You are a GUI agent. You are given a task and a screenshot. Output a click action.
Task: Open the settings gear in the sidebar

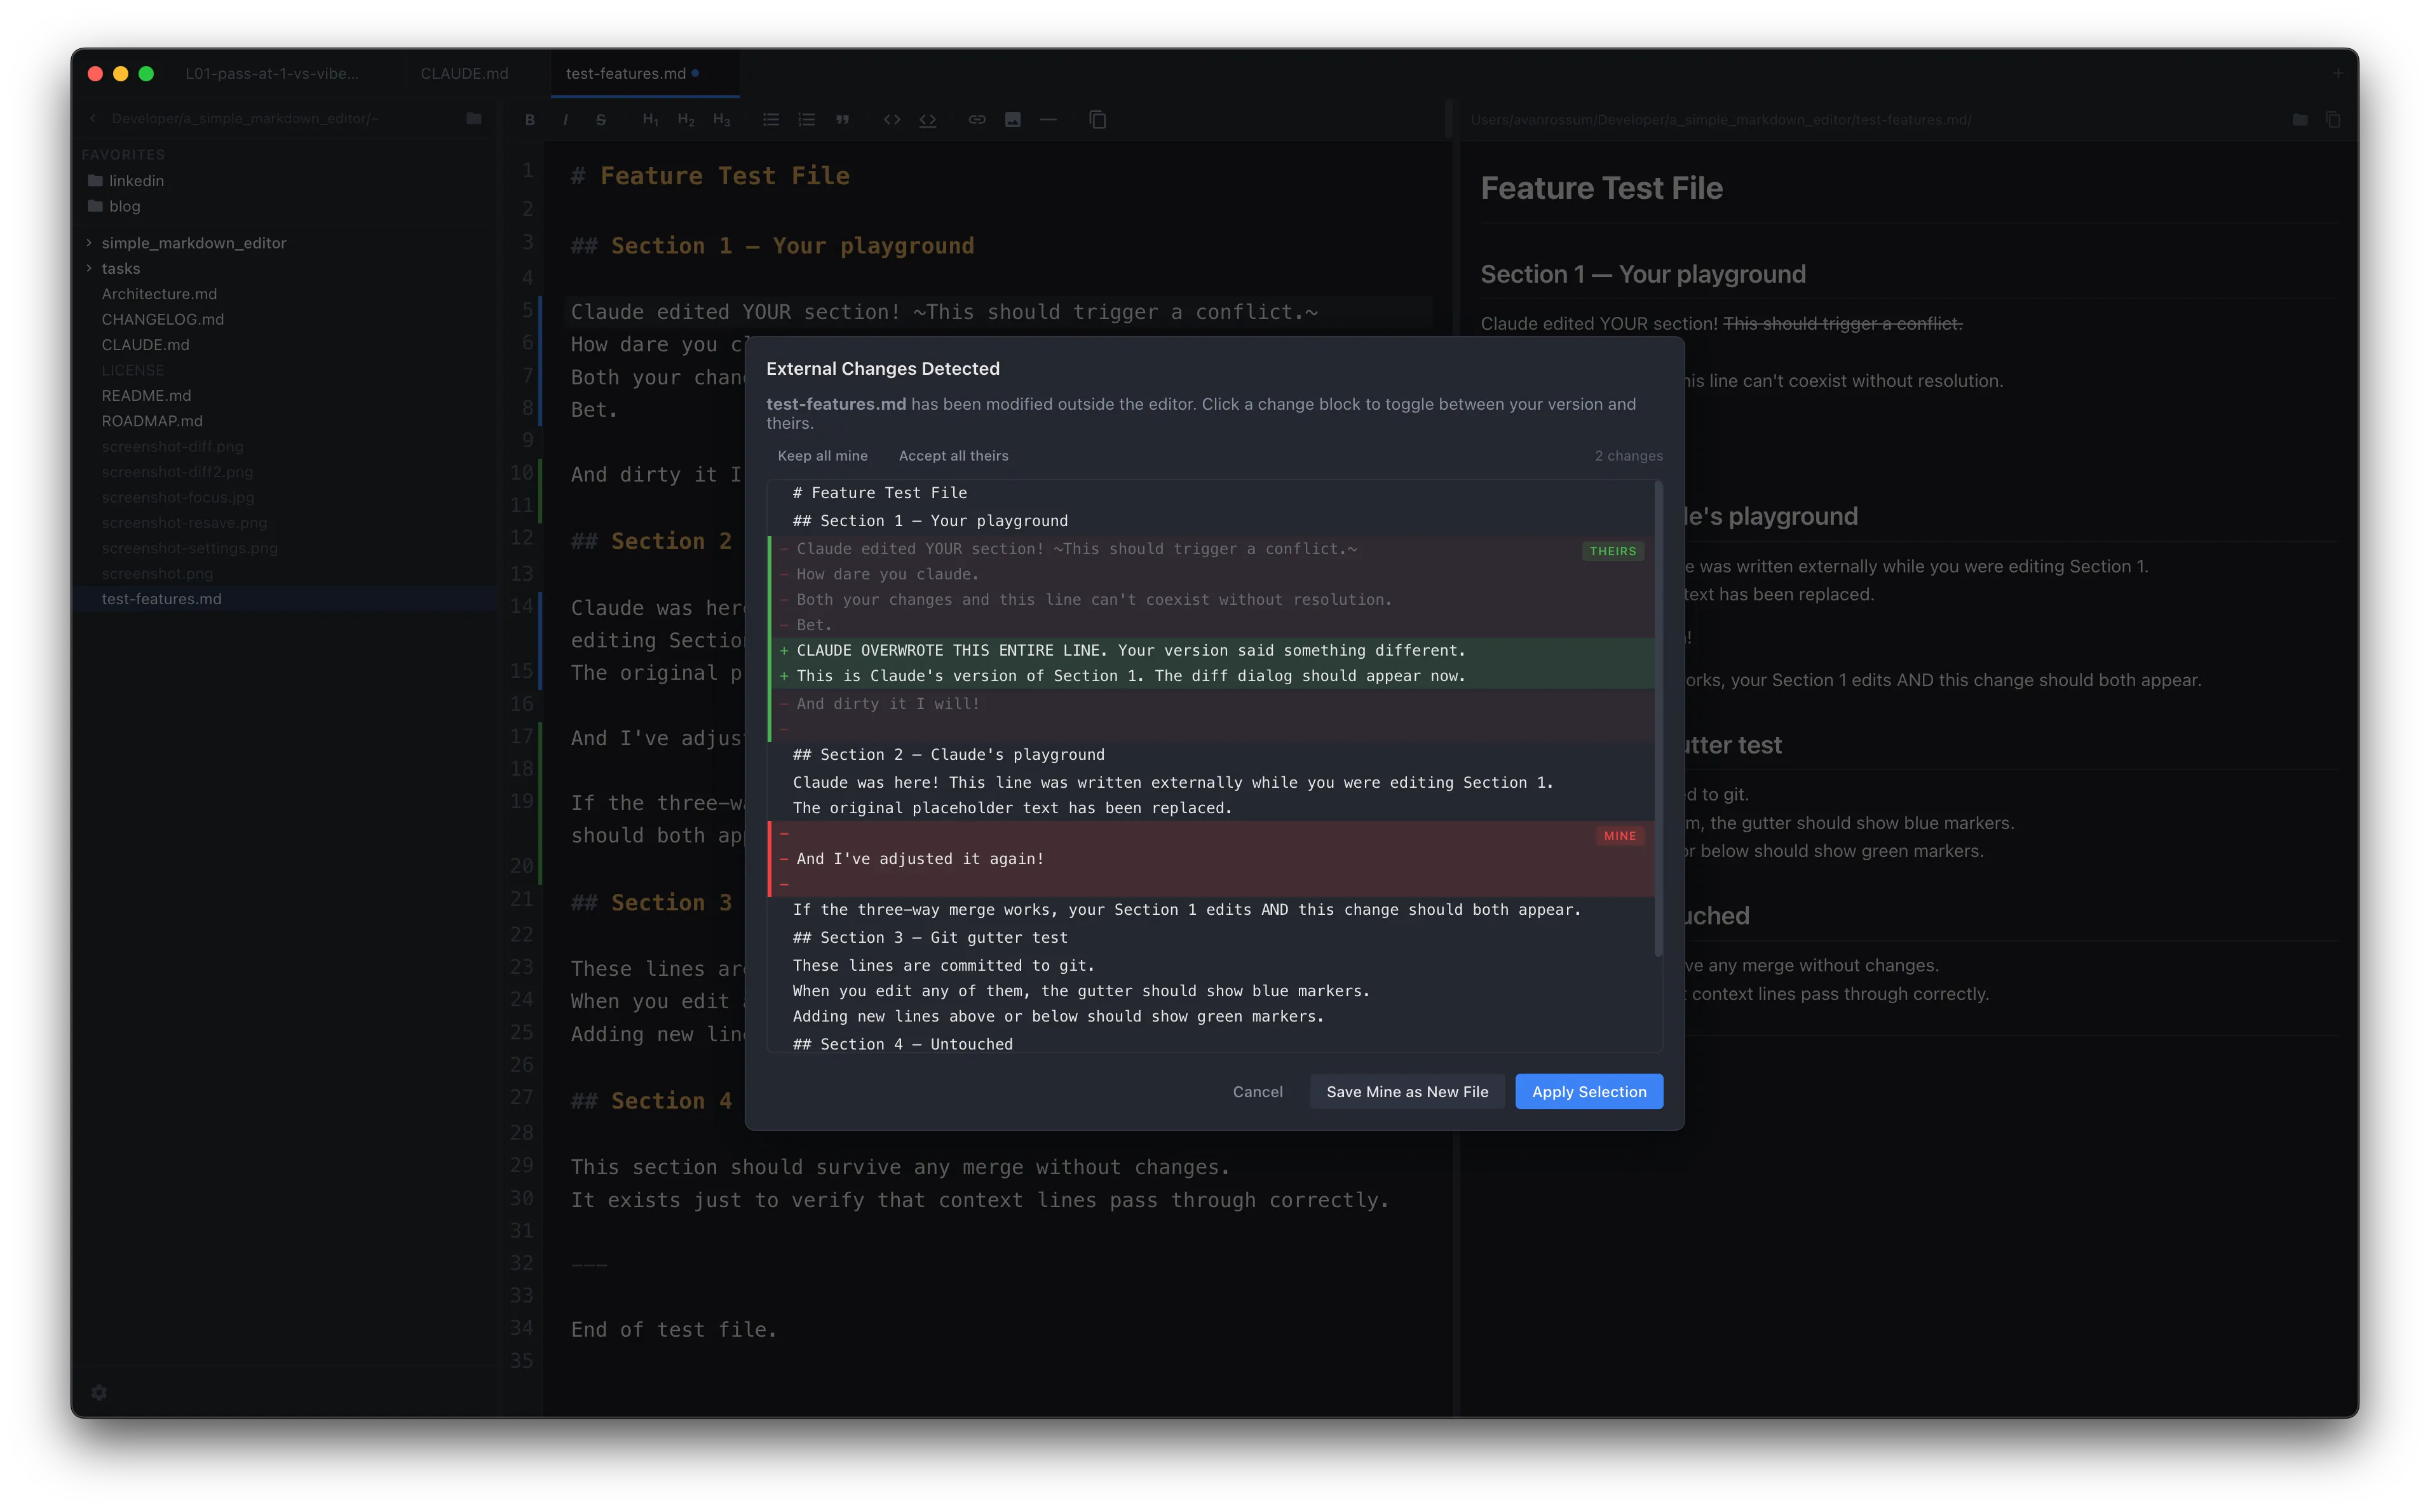[99, 1392]
